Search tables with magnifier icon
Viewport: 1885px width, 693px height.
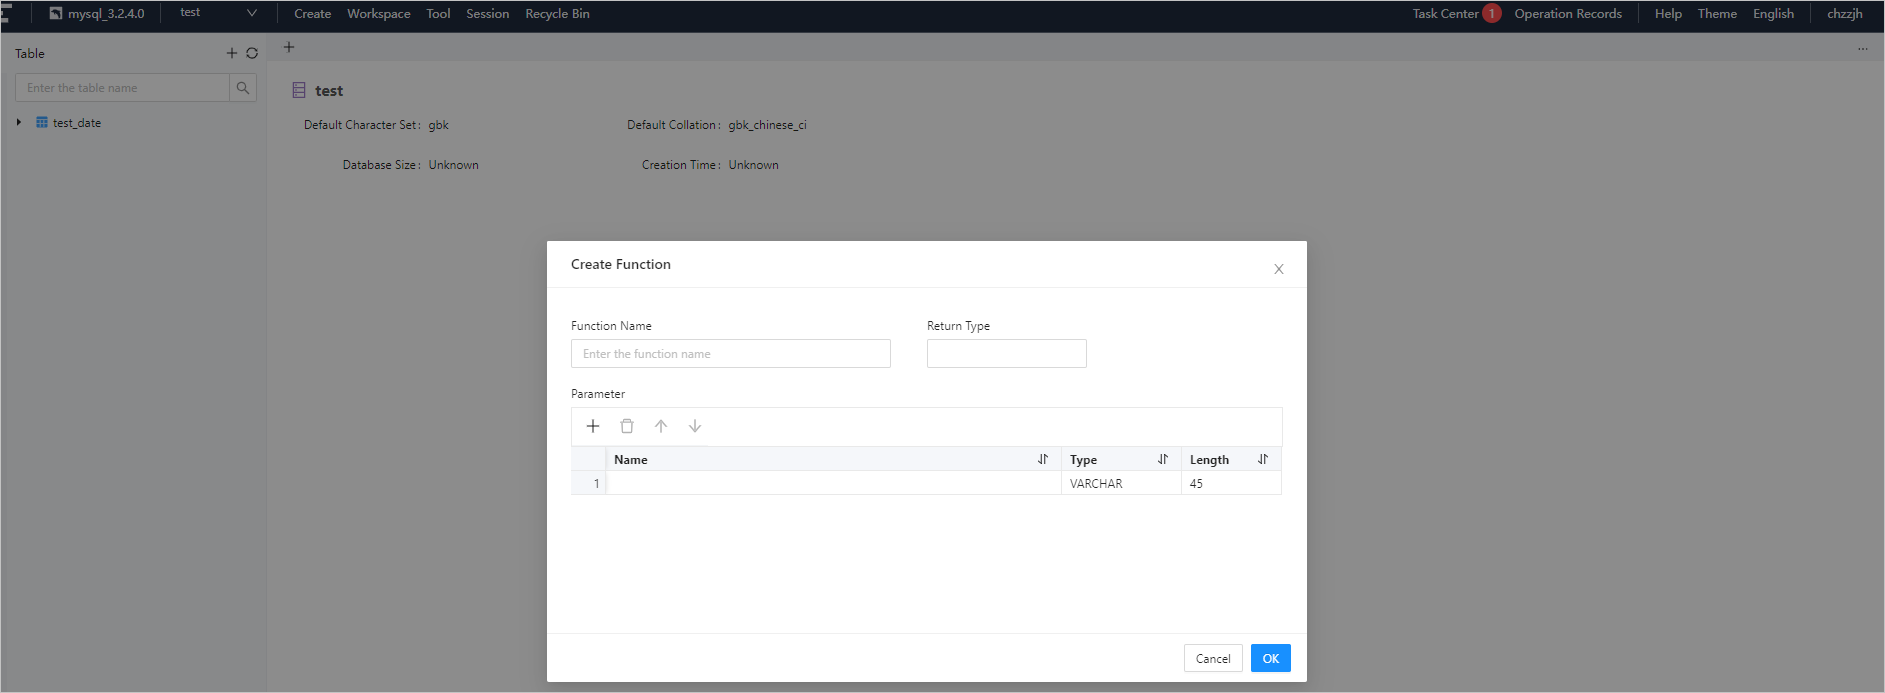(x=243, y=88)
